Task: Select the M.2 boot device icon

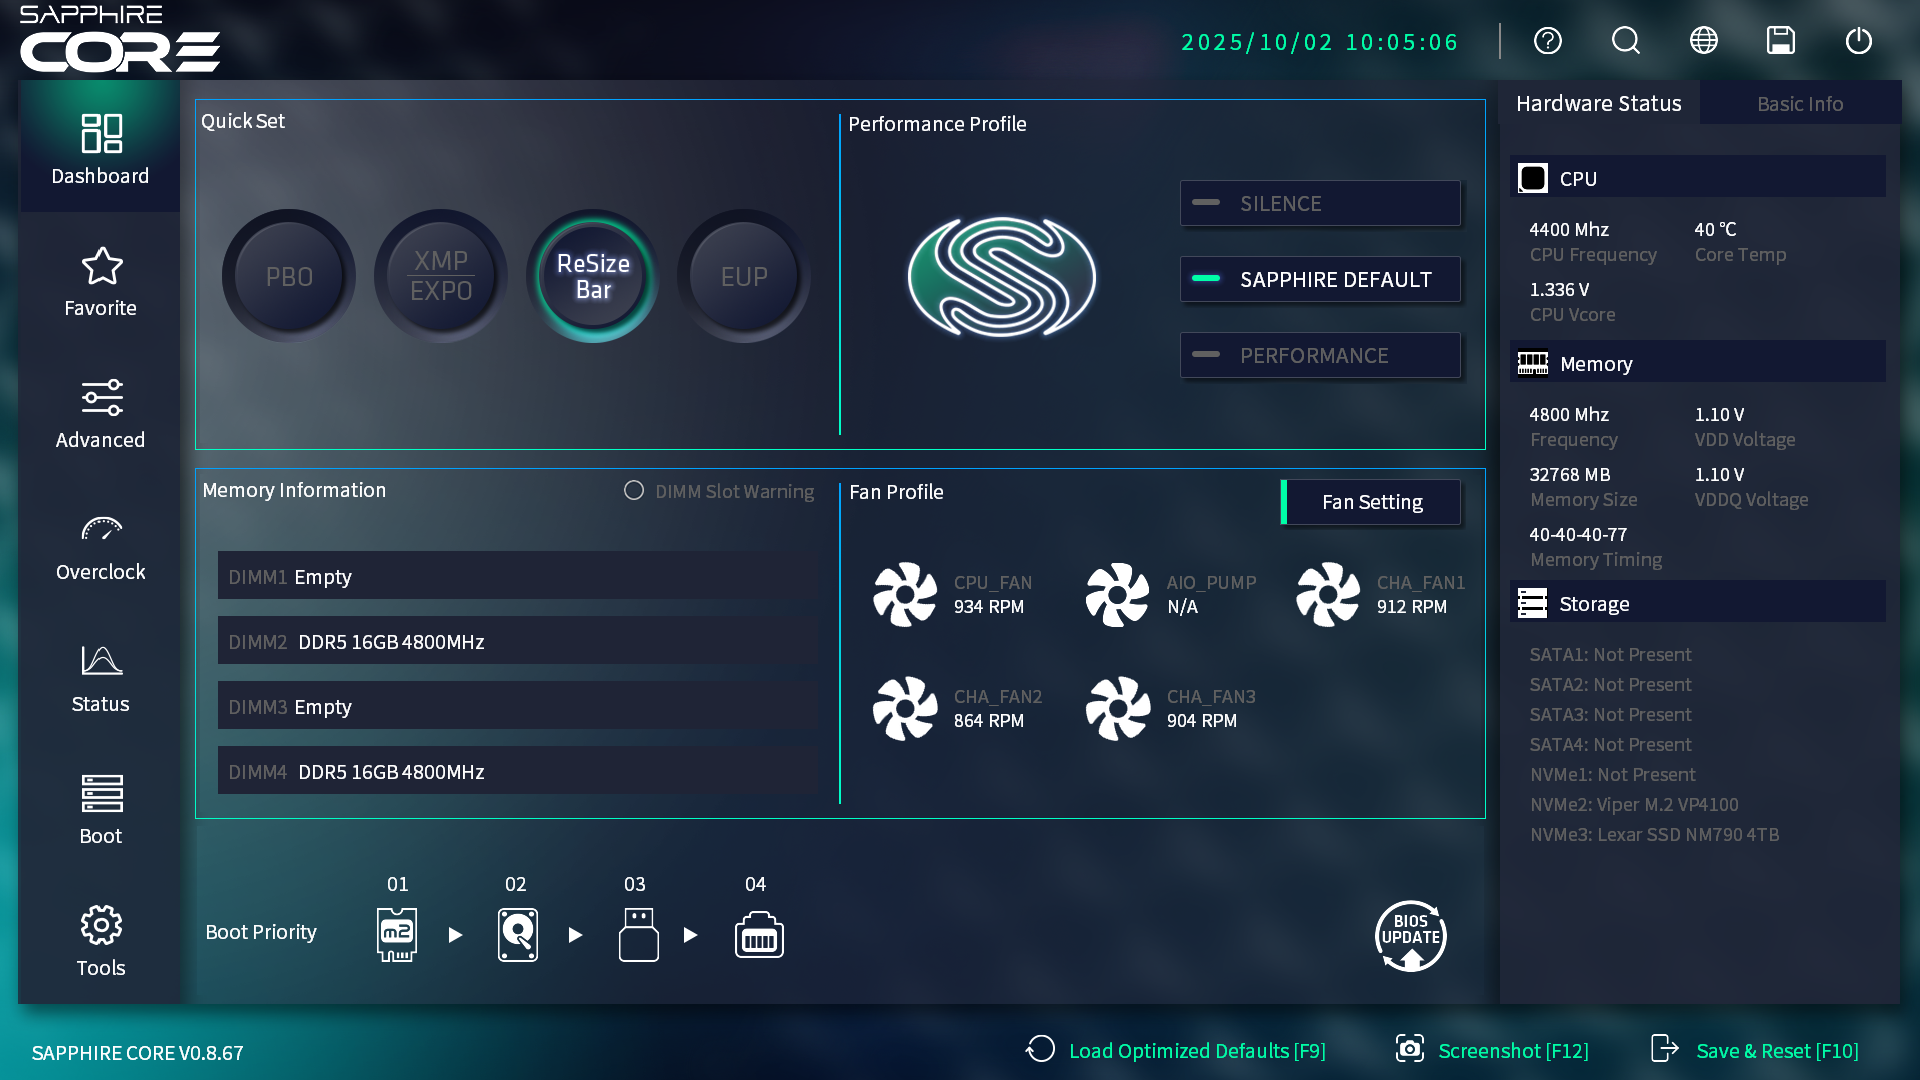Action: pos(397,935)
